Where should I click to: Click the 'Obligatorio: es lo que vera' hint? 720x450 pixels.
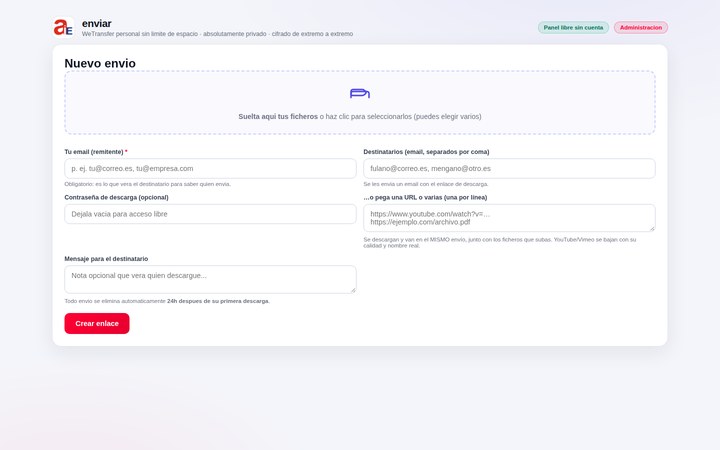[x=147, y=184]
